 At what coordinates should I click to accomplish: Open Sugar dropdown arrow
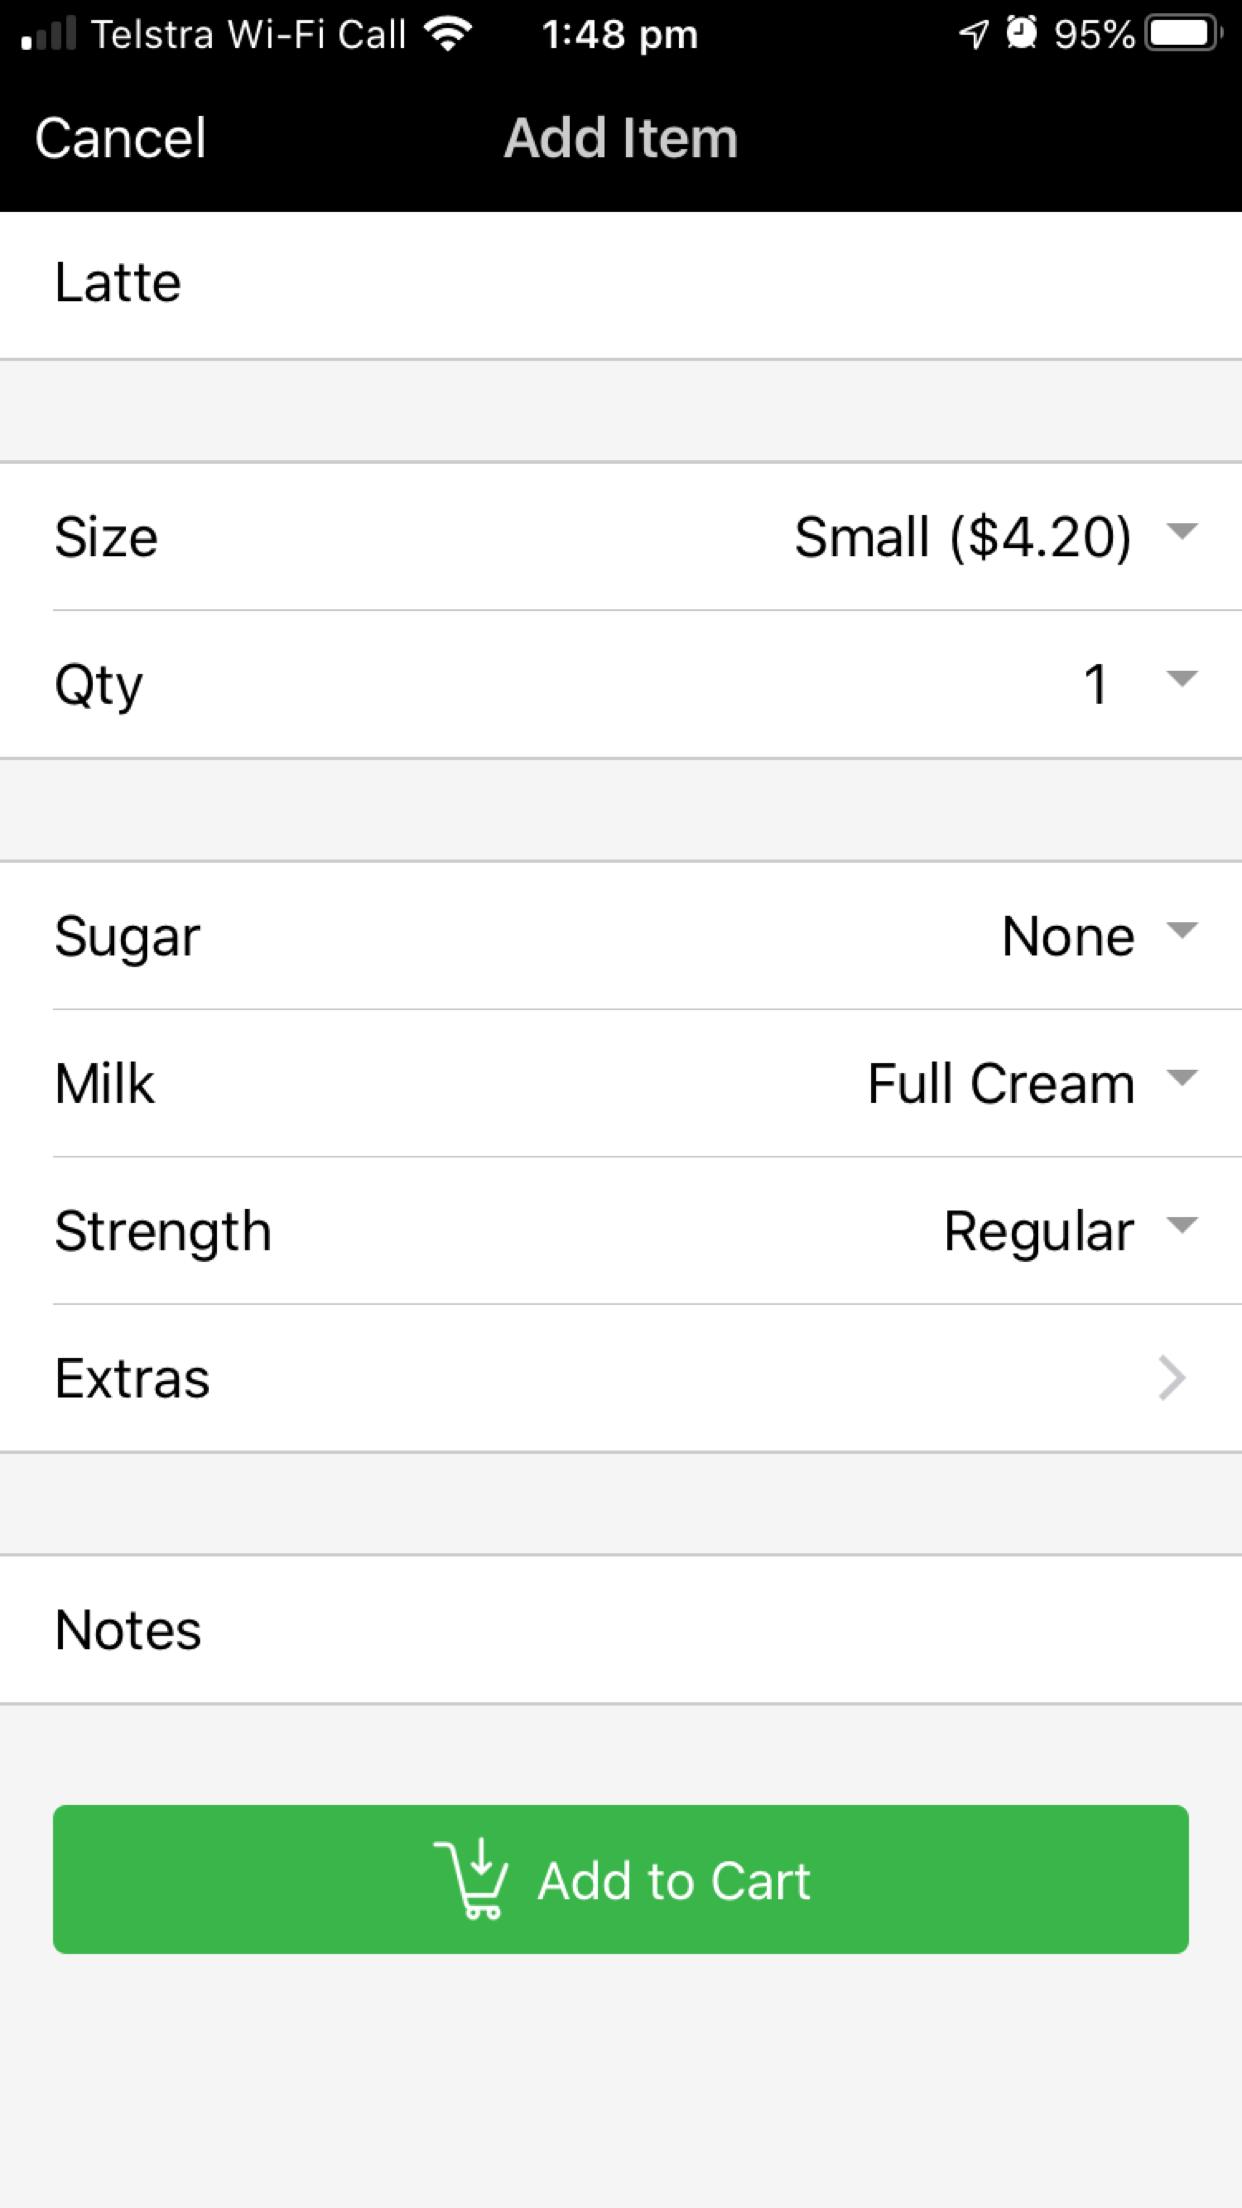(1182, 931)
